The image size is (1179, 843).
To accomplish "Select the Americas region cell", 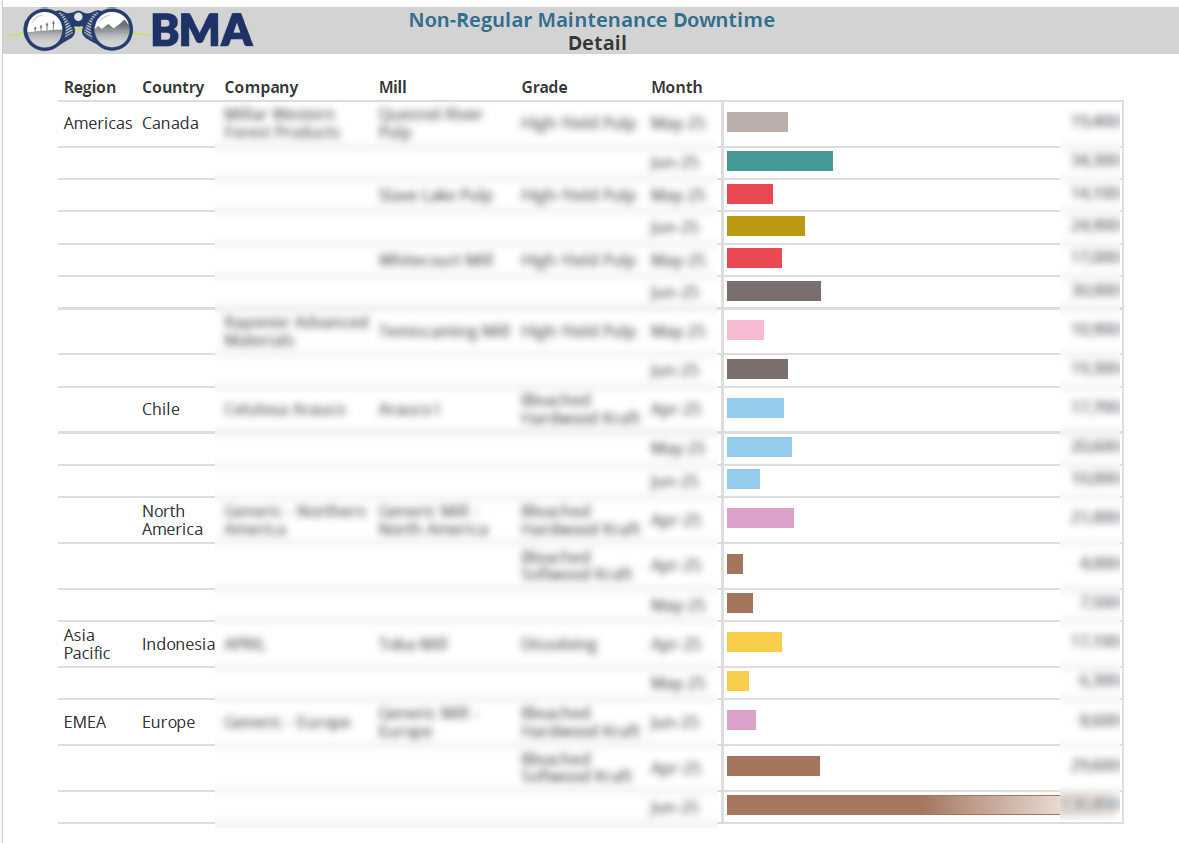I will [x=98, y=123].
